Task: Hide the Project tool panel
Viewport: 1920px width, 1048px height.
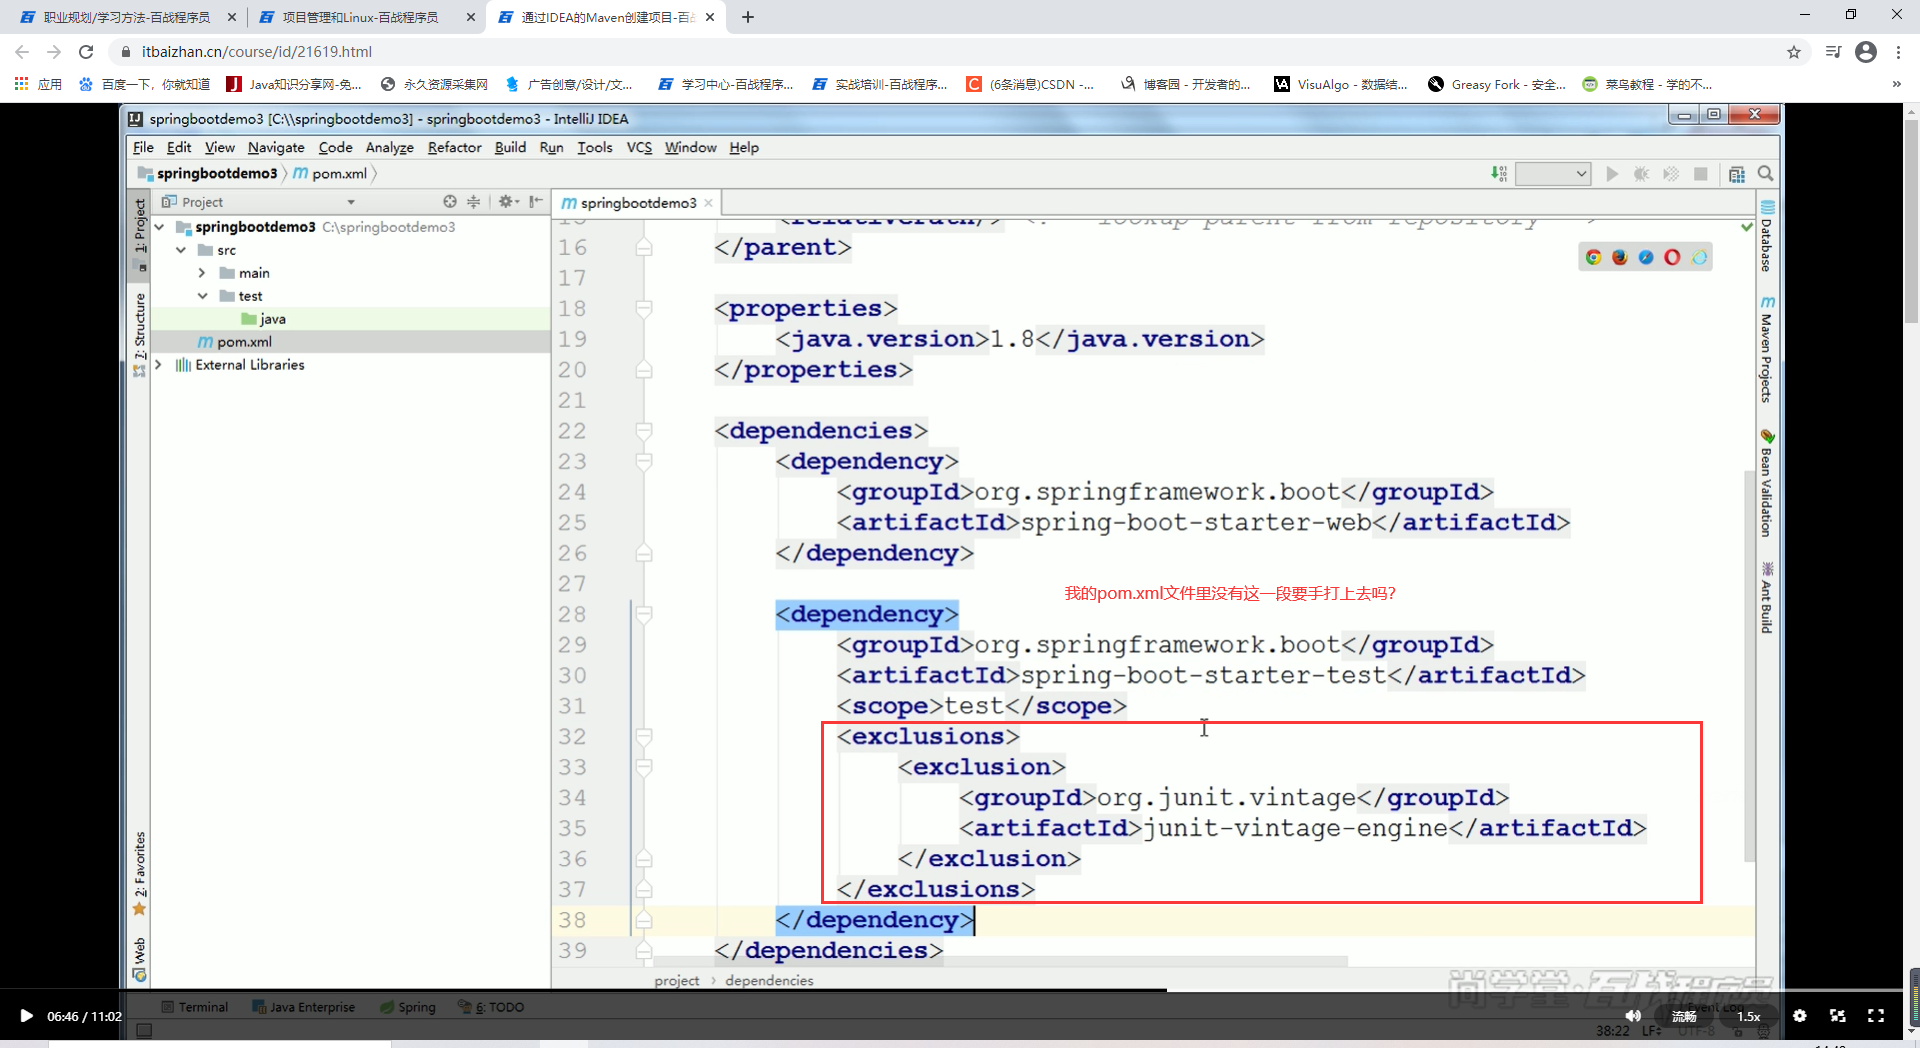Action: coord(536,202)
